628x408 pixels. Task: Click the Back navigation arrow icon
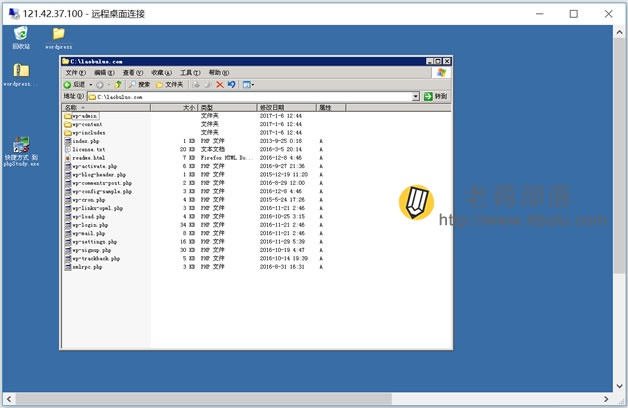(x=67, y=84)
